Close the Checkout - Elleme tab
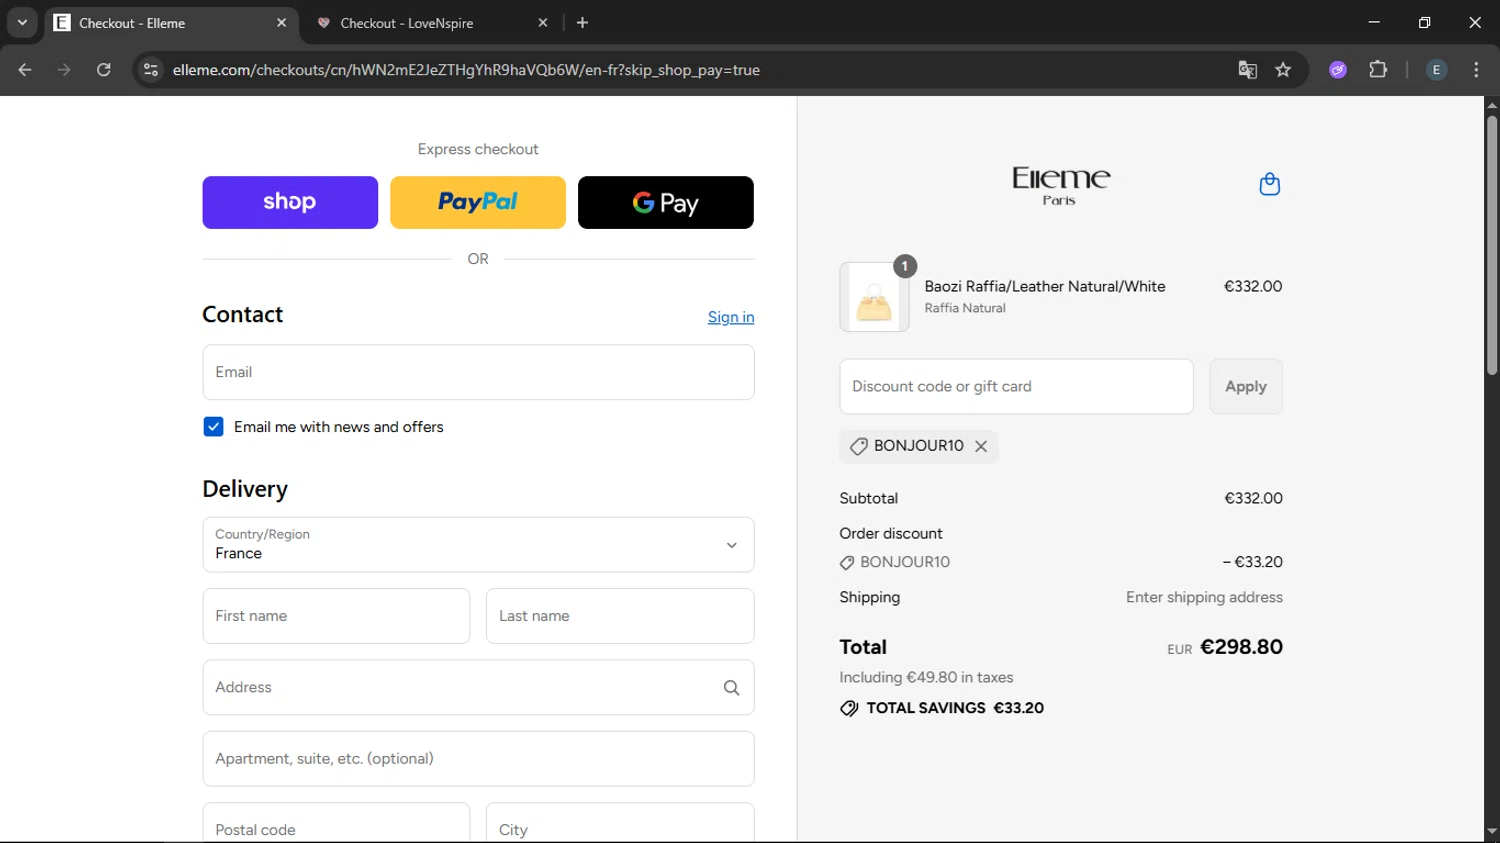The image size is (1500, 843). click(281, 22)
